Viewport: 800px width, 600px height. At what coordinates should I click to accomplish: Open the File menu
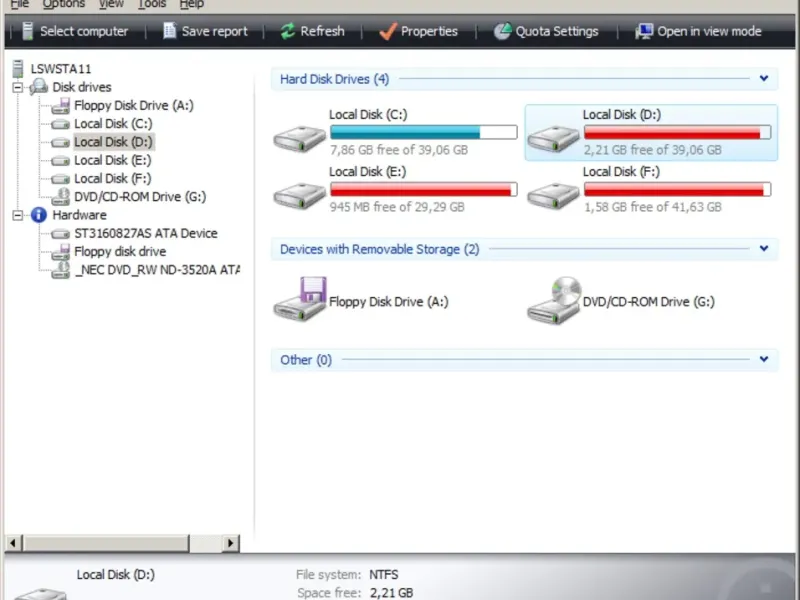tap(20, 4)
